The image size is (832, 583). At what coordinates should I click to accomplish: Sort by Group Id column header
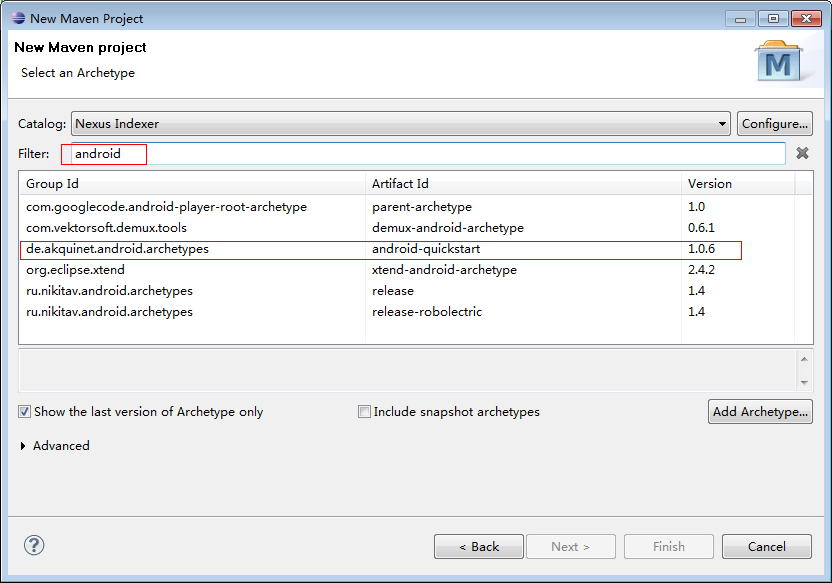192,184
